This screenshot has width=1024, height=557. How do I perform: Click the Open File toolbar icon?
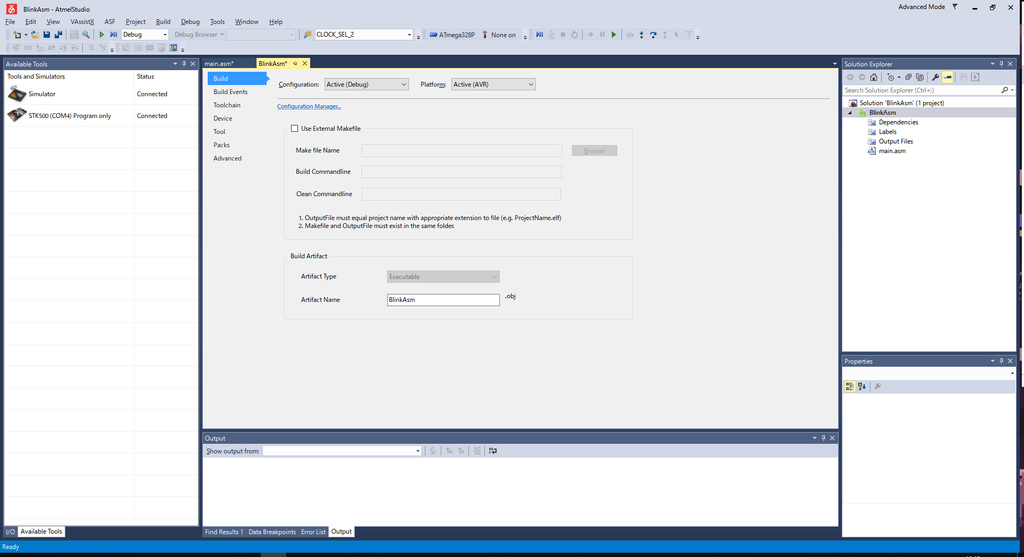pos(35,35)
